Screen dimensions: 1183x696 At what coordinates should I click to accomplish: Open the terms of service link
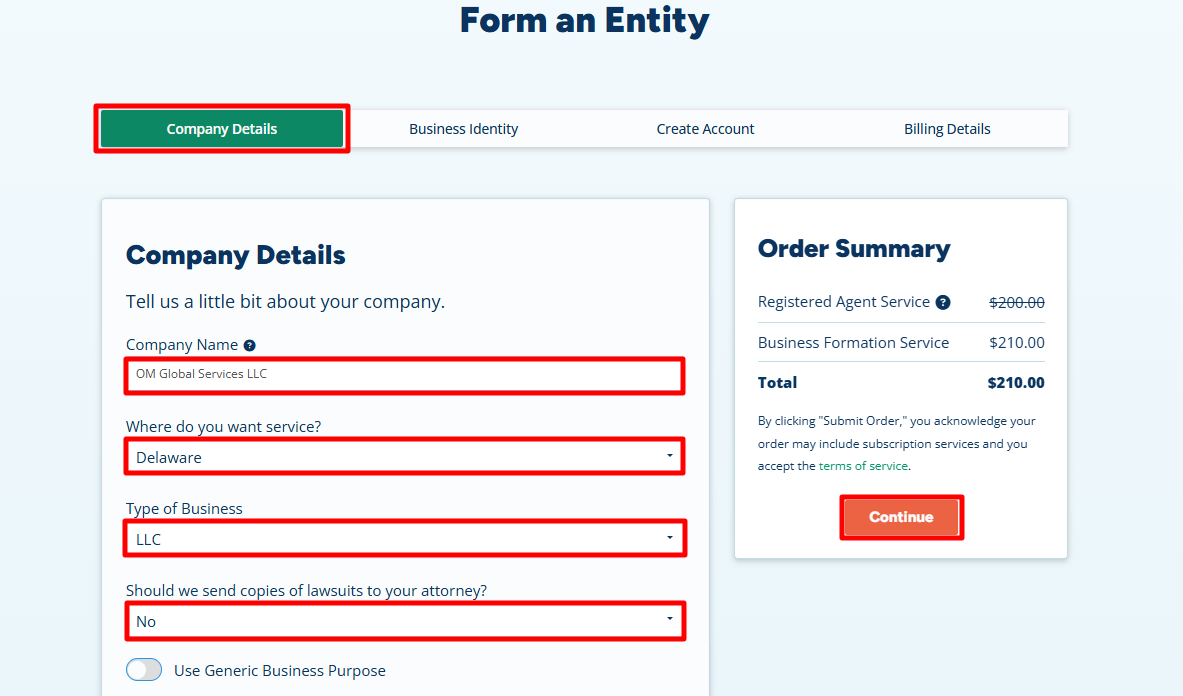tap(863, 466)
